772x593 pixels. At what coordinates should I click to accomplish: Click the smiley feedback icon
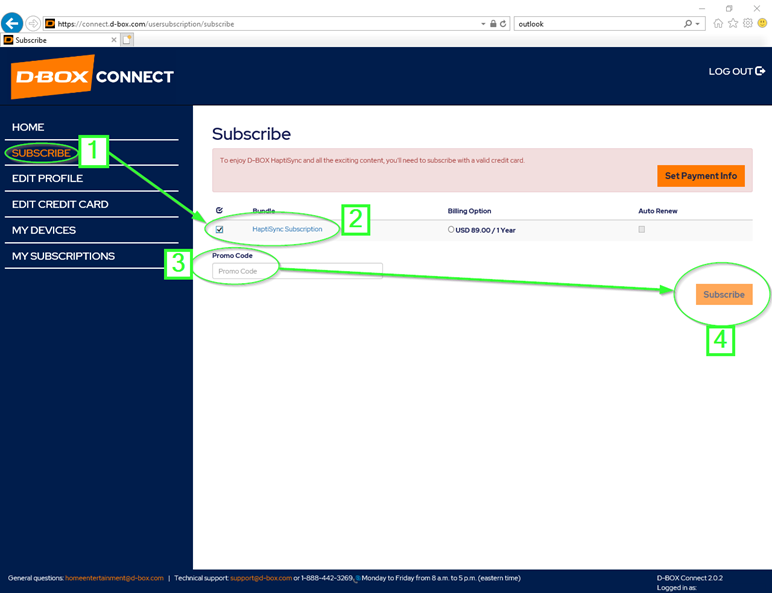pyautogui.click(x=762, y=23)
